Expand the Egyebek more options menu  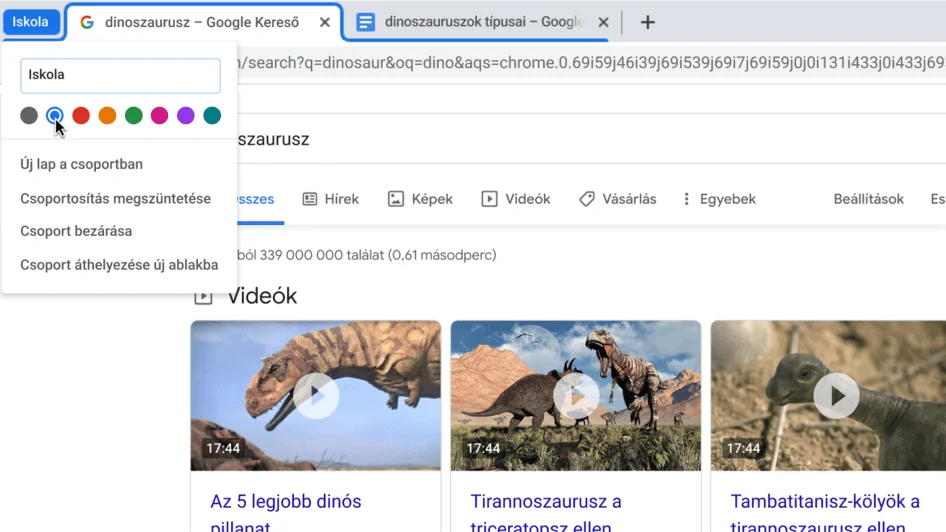click(x=718, y=199)
